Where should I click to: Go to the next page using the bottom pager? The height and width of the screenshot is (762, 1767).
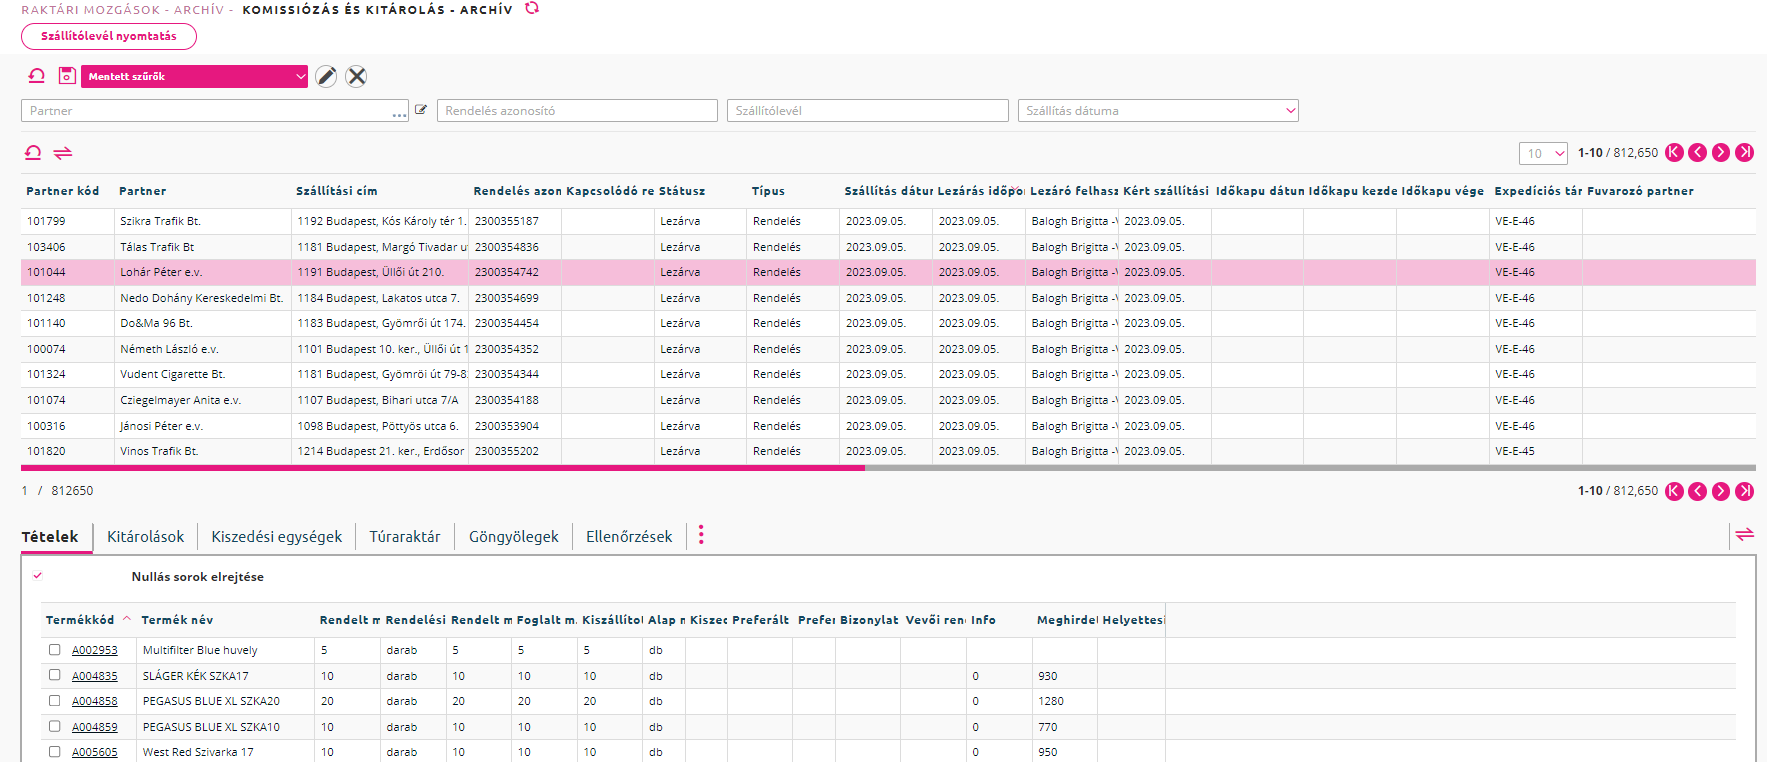[1721, 491]
